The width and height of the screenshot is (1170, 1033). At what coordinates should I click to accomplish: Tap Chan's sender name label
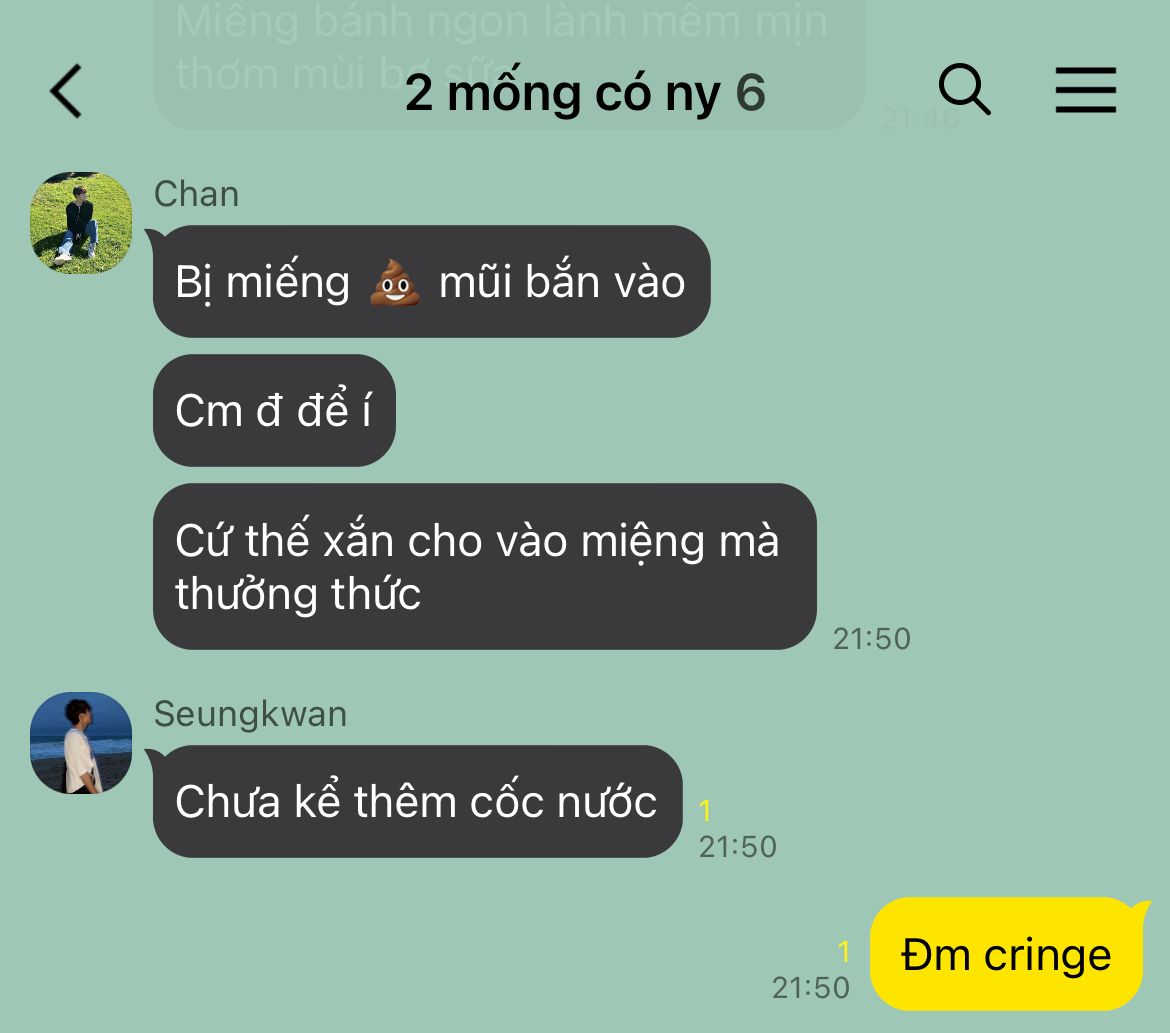(196, 194)
